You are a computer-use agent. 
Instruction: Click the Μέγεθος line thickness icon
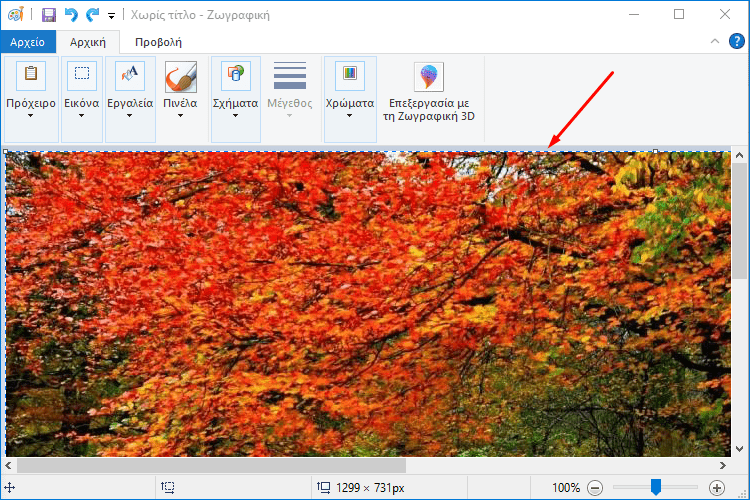click(290, 76)
